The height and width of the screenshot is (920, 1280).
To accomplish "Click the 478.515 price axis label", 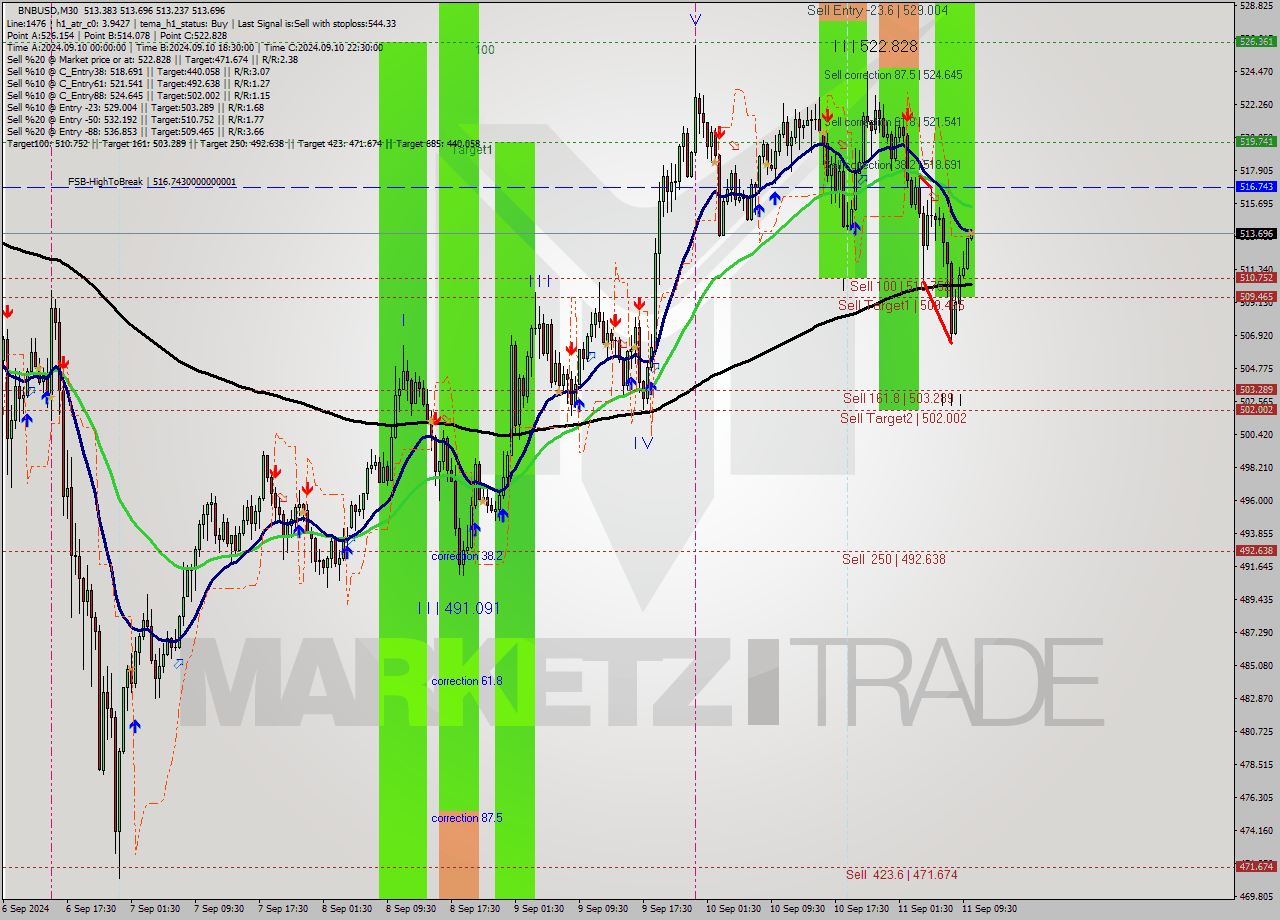I will click(1256, 764).
